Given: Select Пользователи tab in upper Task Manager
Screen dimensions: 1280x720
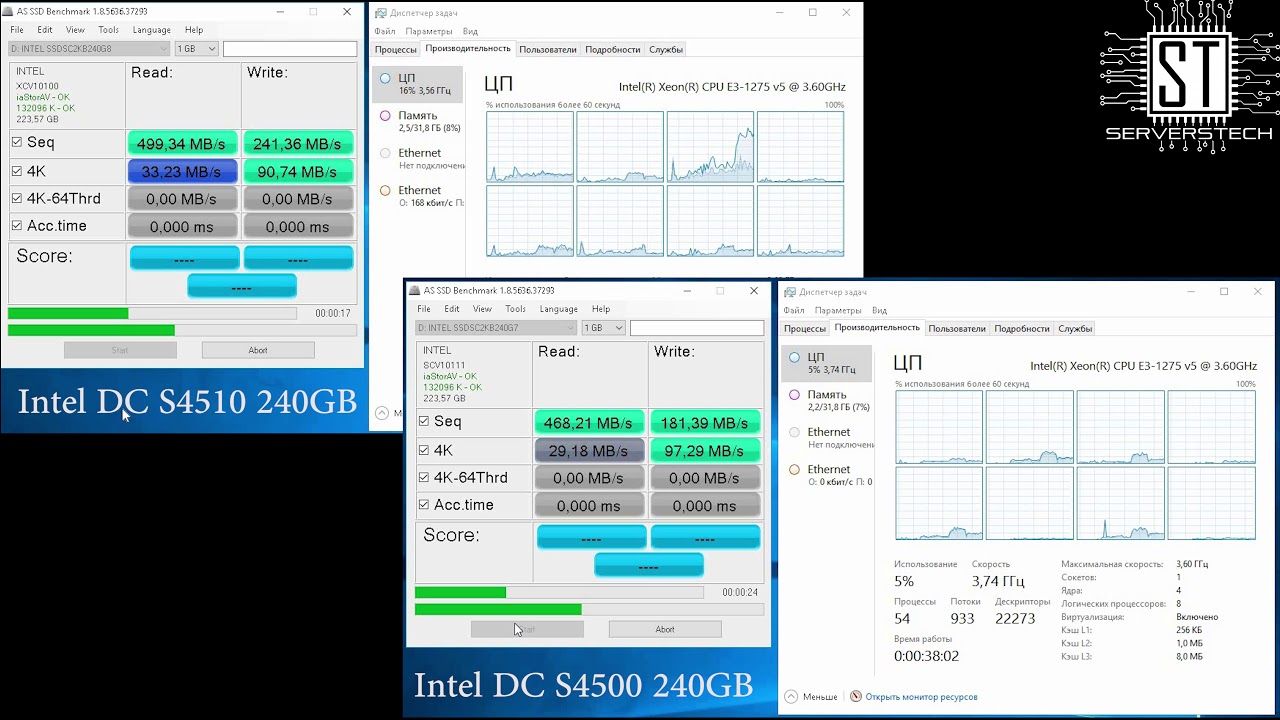Looking at the screenshot, I should pyautogui.click(x=548, y=49).
